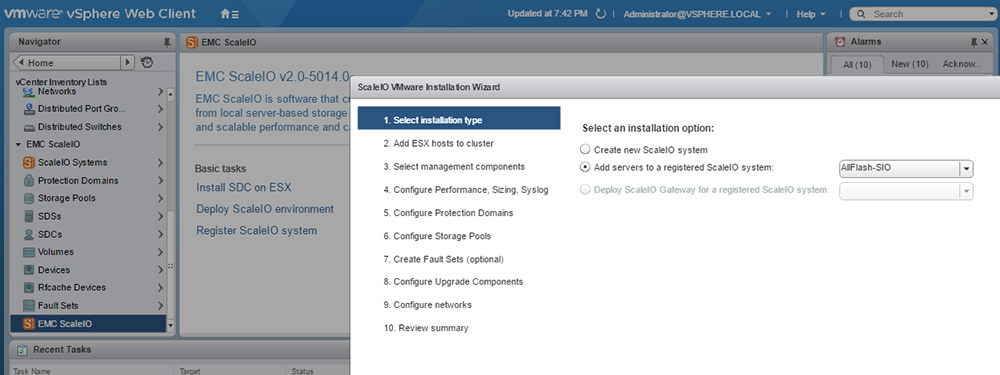Collapse the EMC ScaleIO tree section
This screenshot has height=375, width=1000.
[18, 145]
